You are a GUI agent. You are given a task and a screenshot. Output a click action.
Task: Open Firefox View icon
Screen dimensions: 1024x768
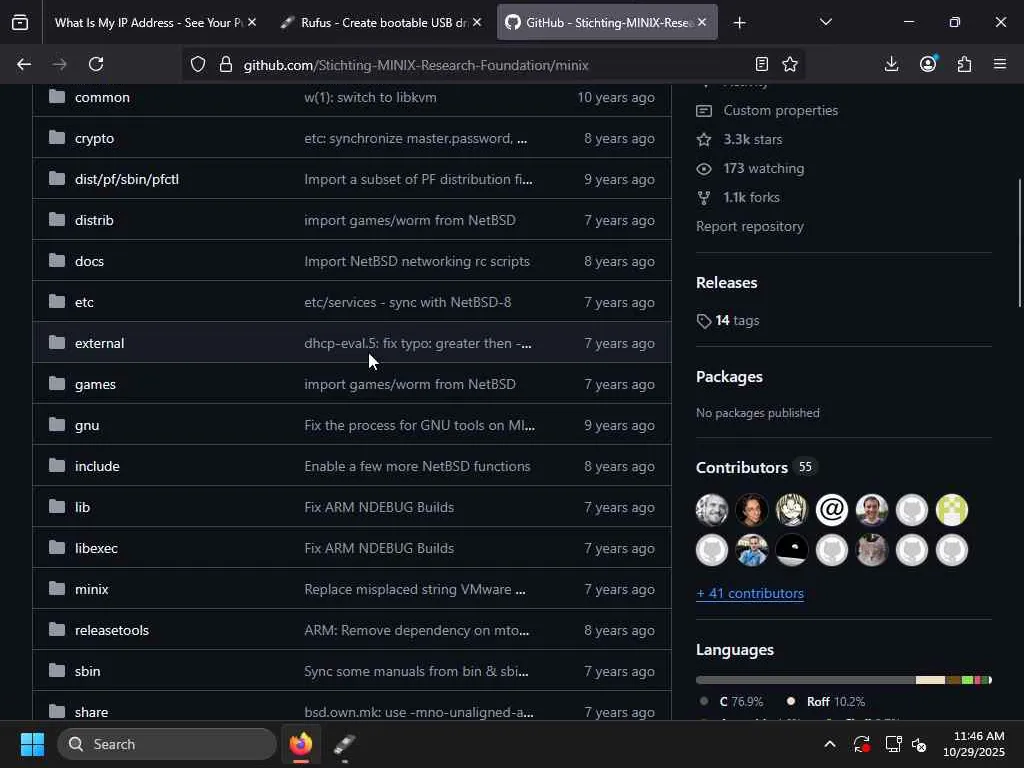point(20,23)
